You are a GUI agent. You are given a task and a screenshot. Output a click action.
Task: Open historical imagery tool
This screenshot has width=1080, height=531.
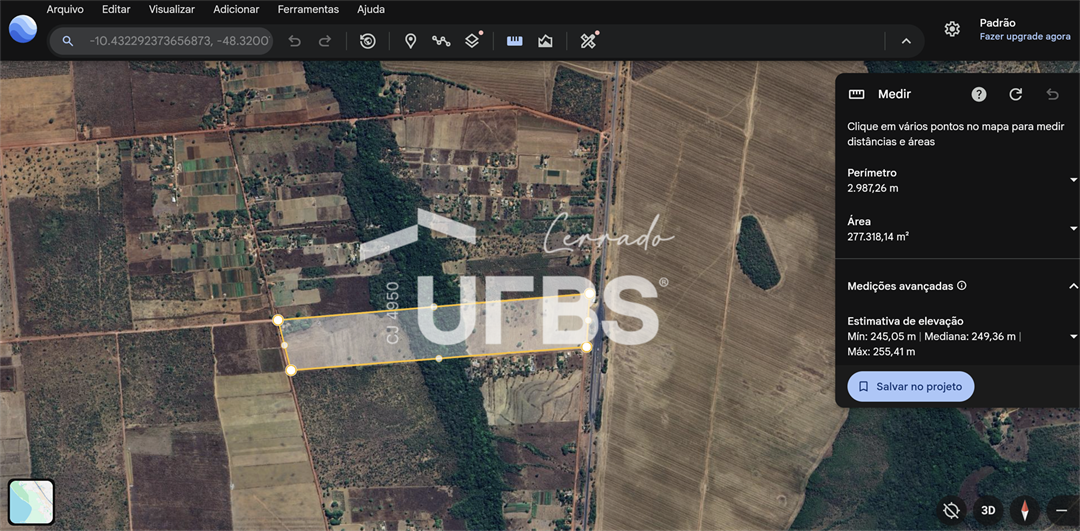coord(368,41)
